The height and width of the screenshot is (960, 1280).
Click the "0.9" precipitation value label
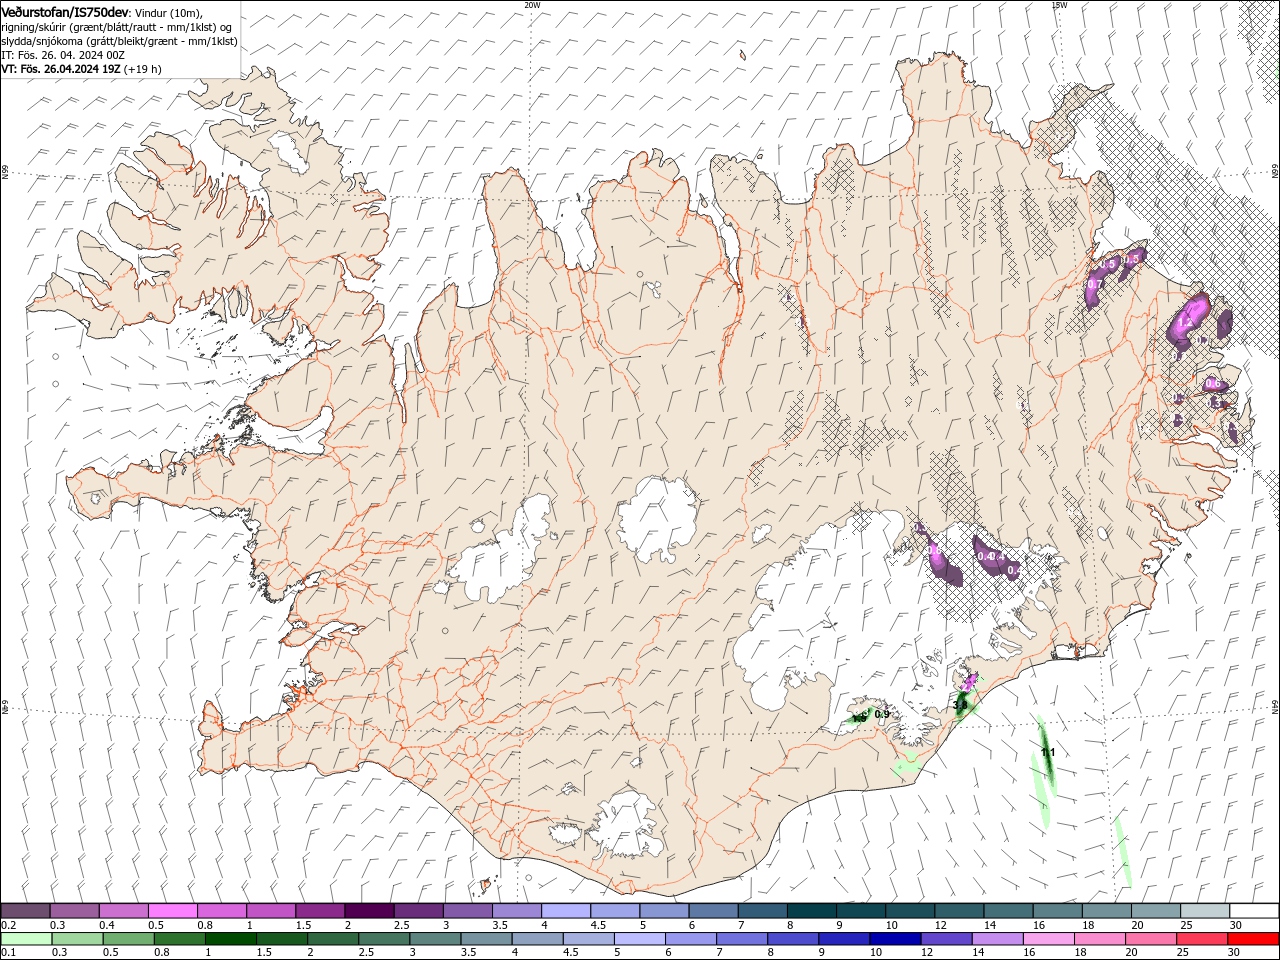click(882, 714)
